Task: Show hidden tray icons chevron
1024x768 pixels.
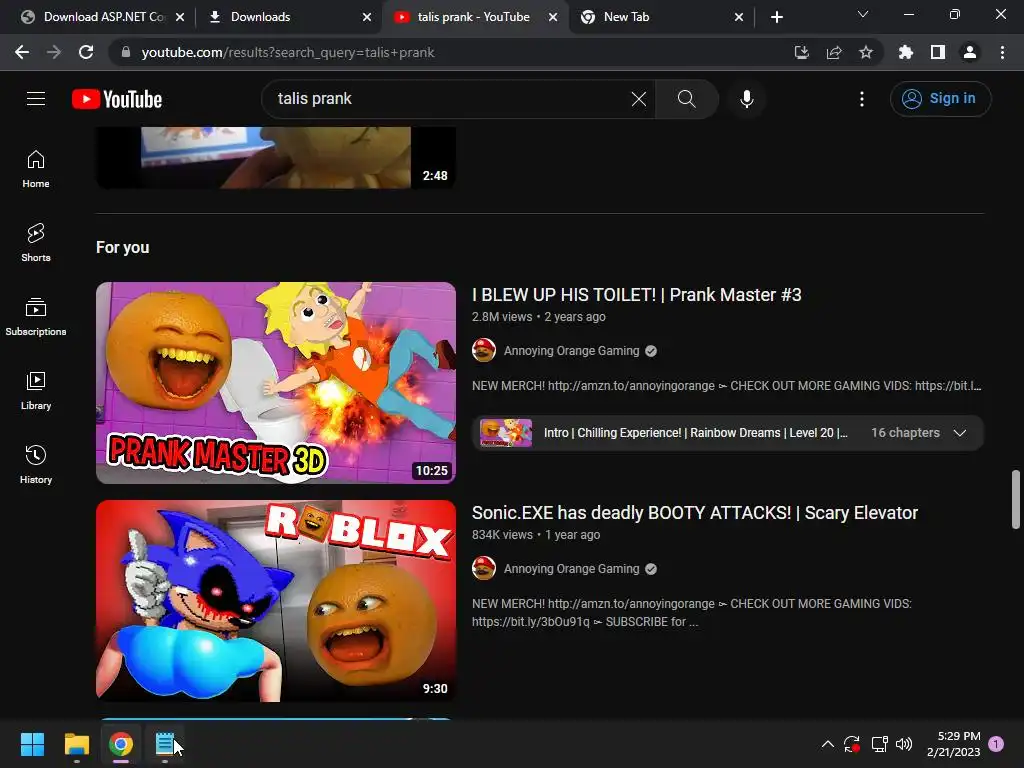Action: (x=827, y=744)
